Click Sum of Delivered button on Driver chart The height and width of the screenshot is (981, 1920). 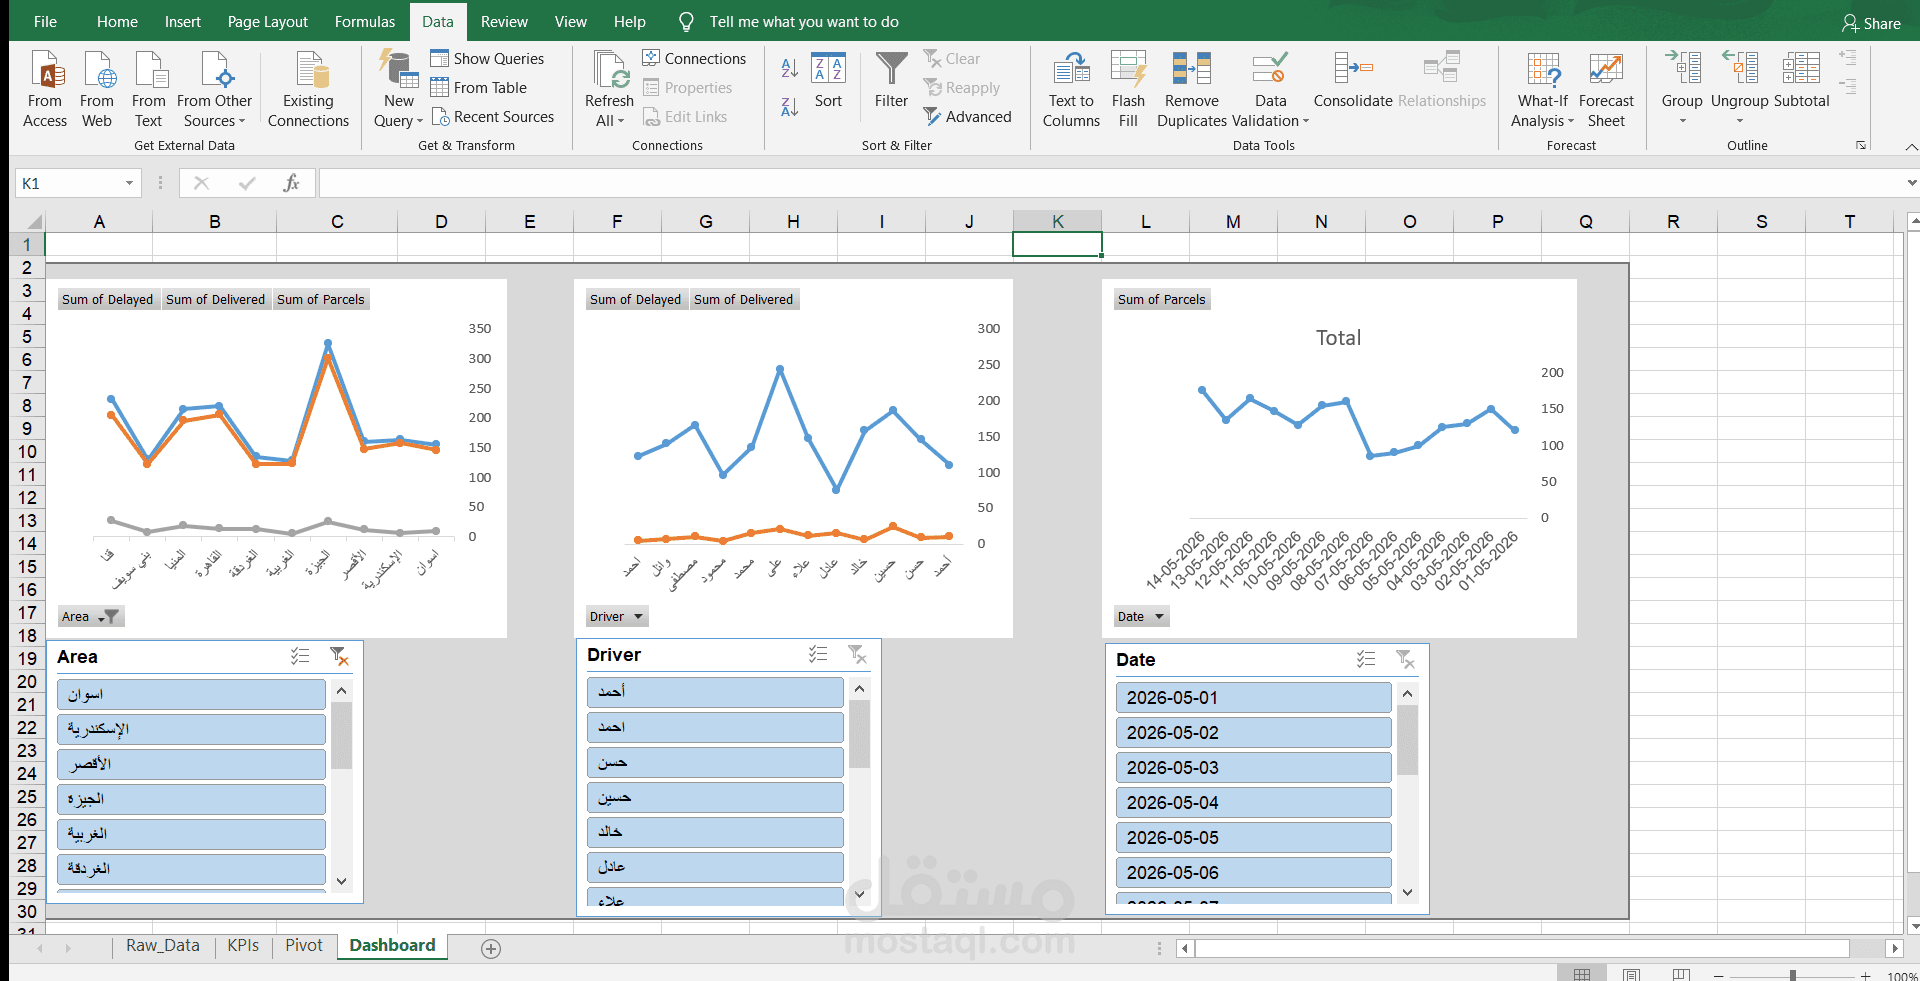pyautogui.click(x=743, y=300)
